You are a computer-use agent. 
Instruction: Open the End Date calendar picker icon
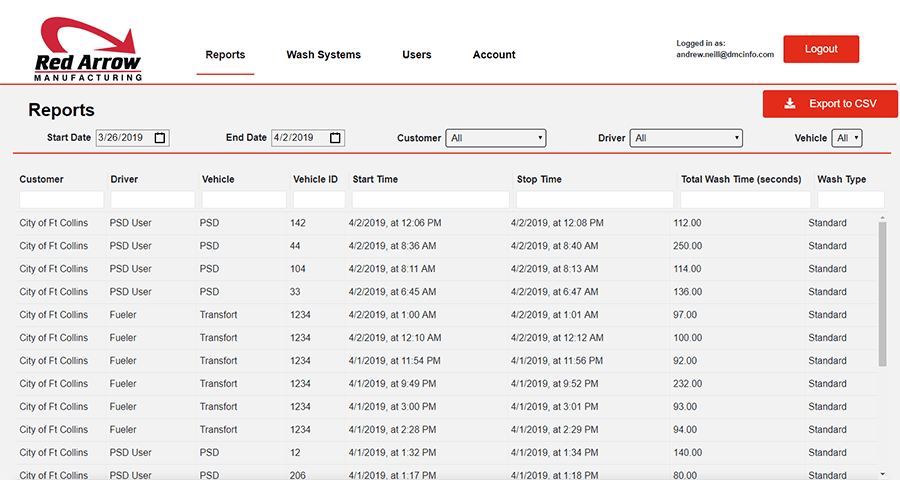tap(335, 138)
